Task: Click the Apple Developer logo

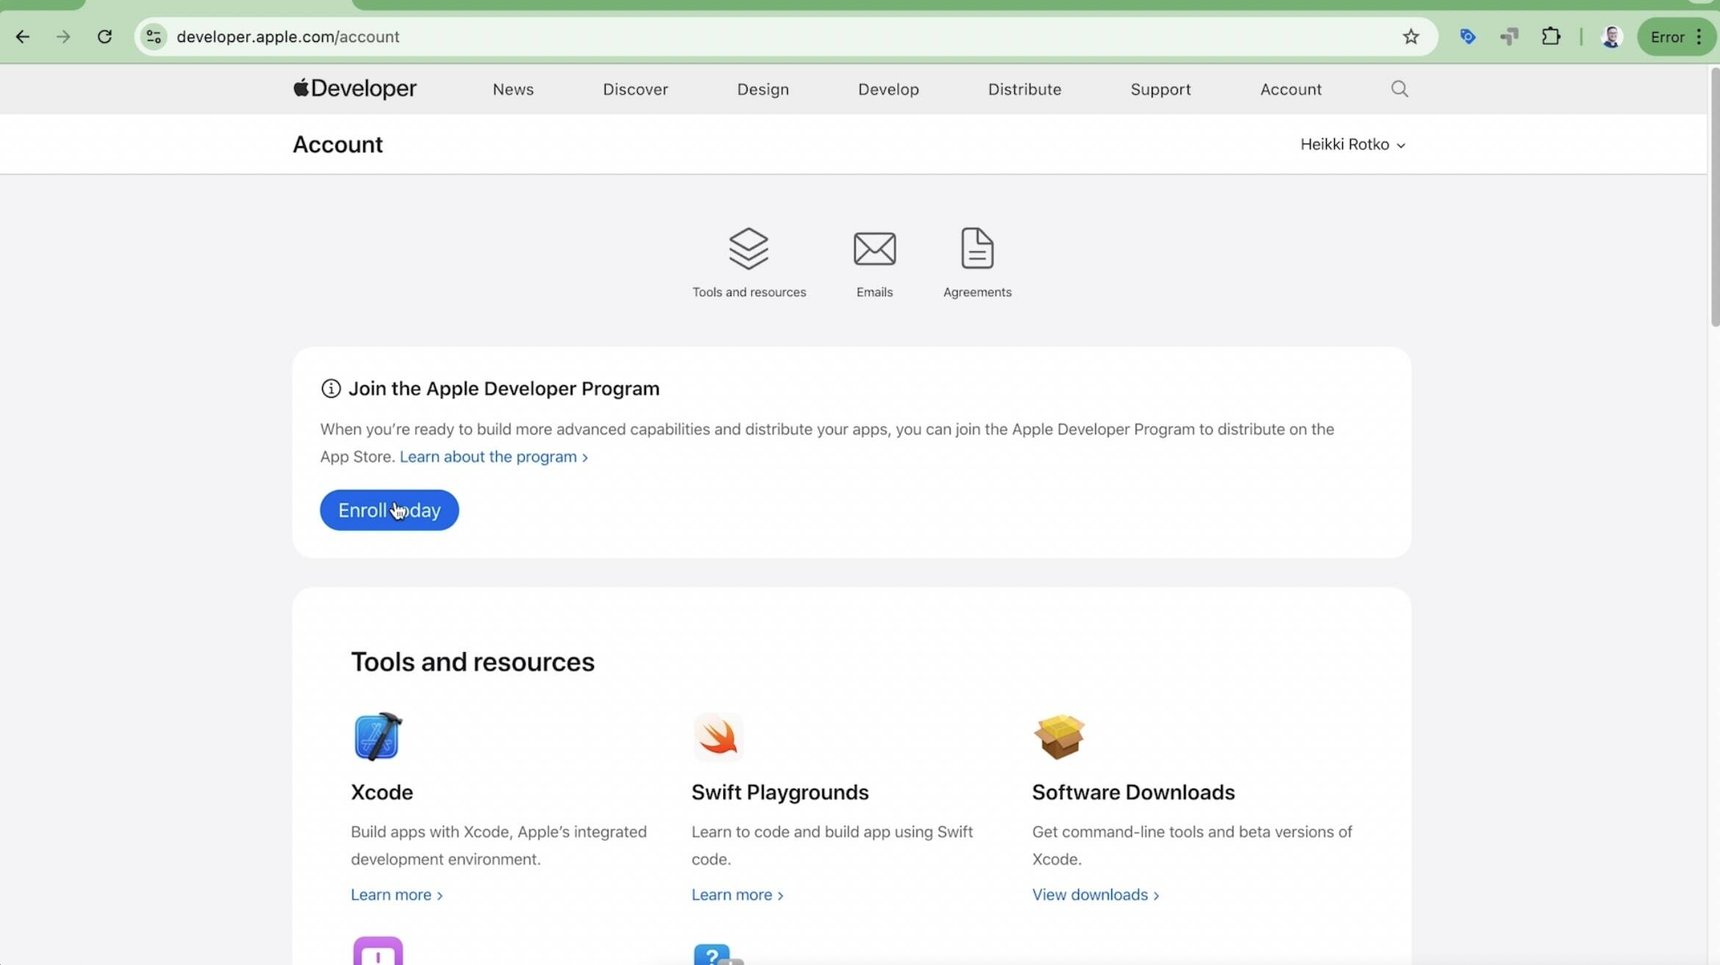Action: (x=353, y=89)
